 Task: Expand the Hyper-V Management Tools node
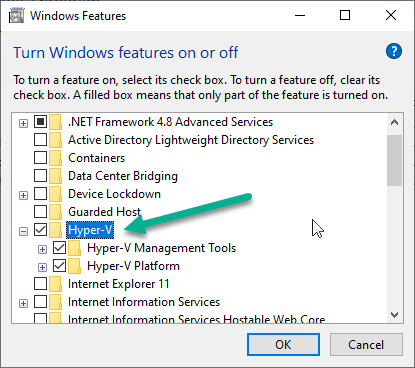pos(42,249)
